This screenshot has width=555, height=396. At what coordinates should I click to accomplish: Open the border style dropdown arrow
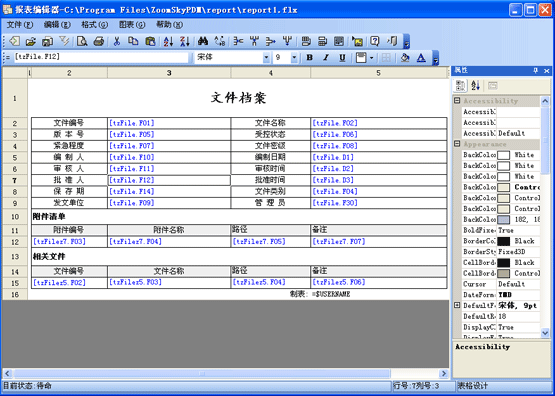(x=371, y=58)
